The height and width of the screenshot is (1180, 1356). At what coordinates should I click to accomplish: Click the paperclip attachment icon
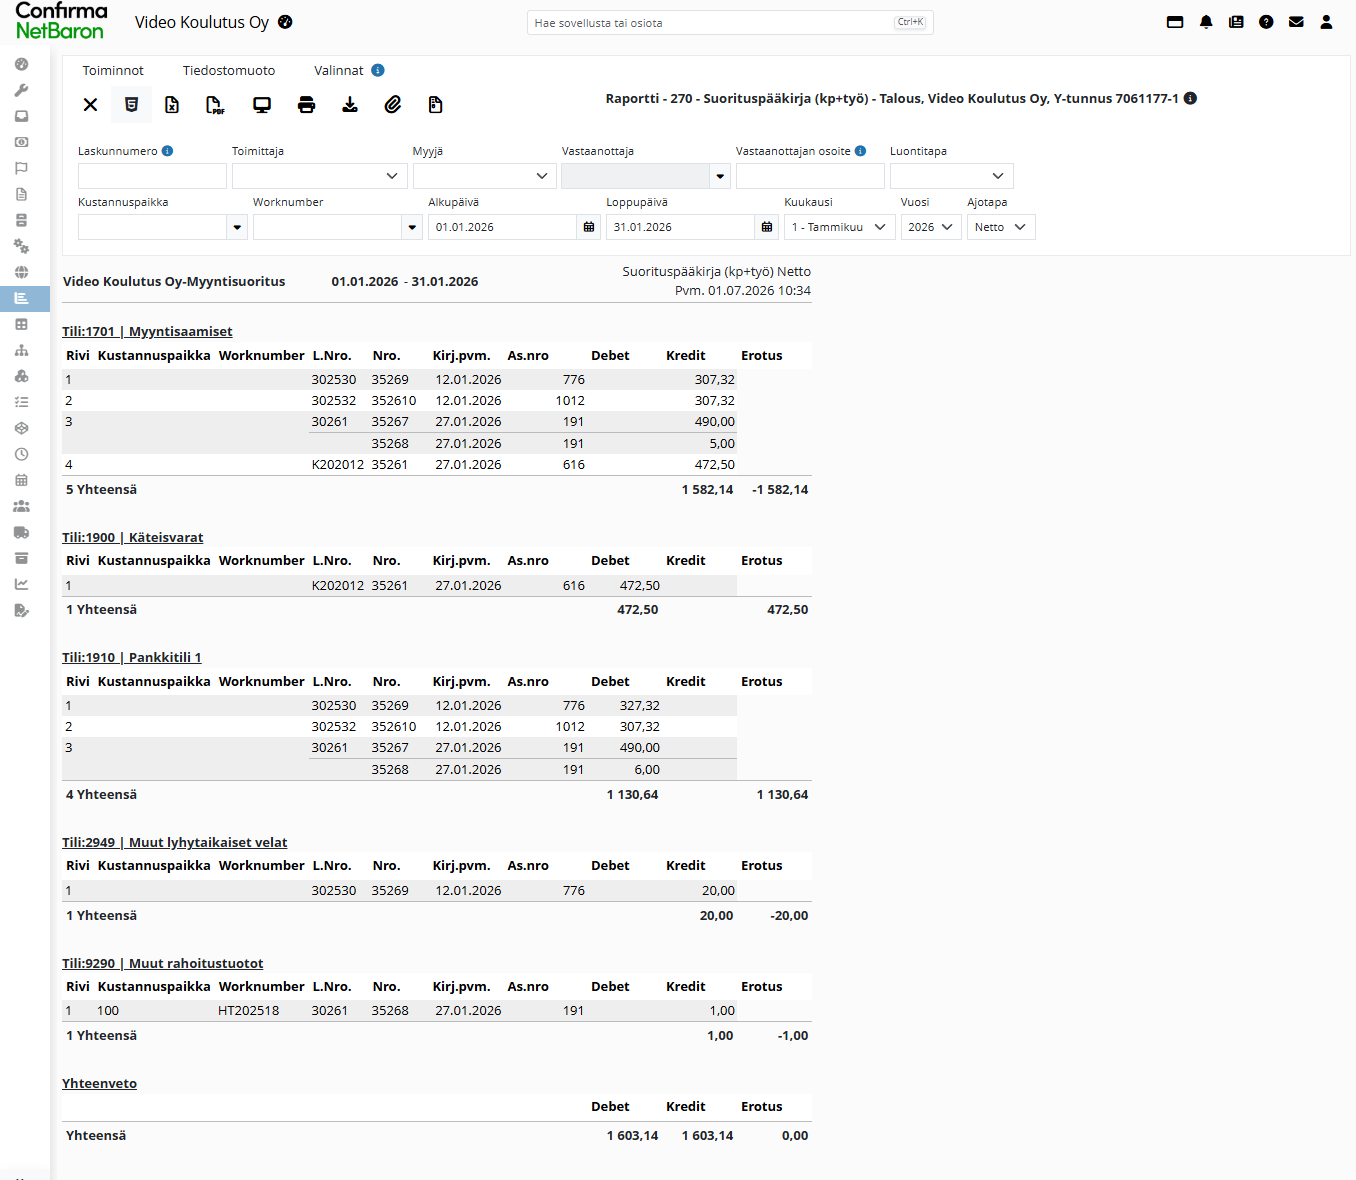pos(393,105)
